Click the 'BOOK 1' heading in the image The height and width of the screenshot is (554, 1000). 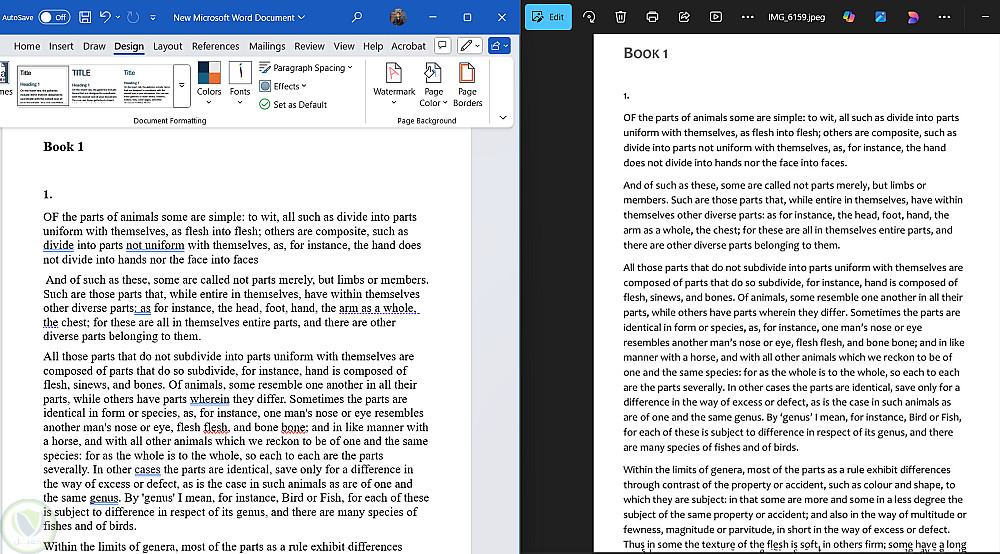point(645,54)
